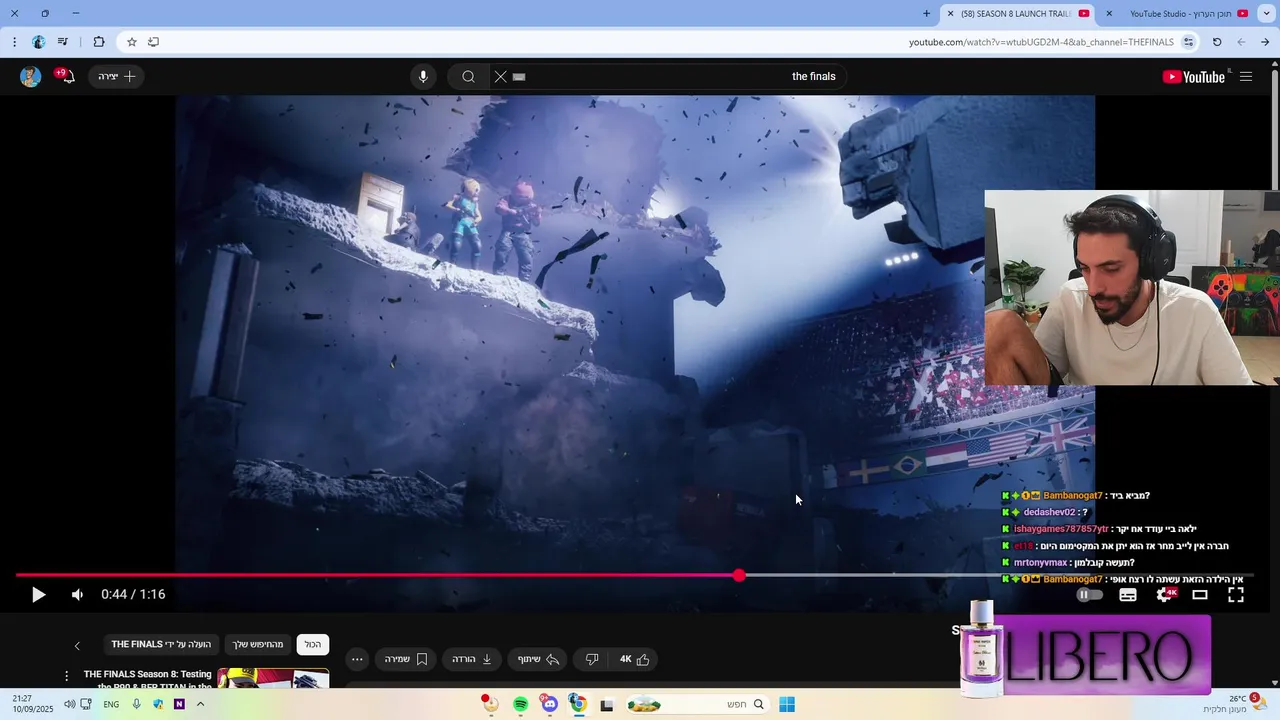Open Spotify from taskbar
Screen dimensions: 1280x720
coord(520,705)
